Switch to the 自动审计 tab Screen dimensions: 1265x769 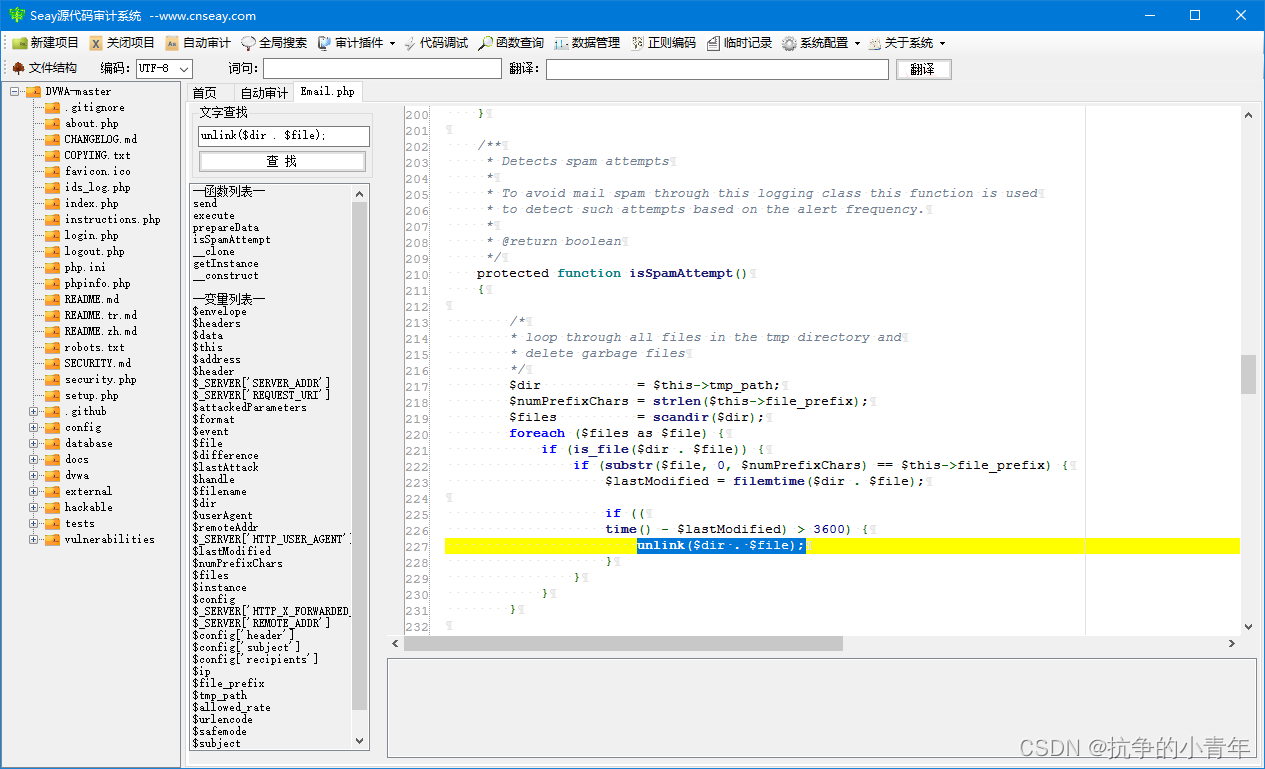264,93
